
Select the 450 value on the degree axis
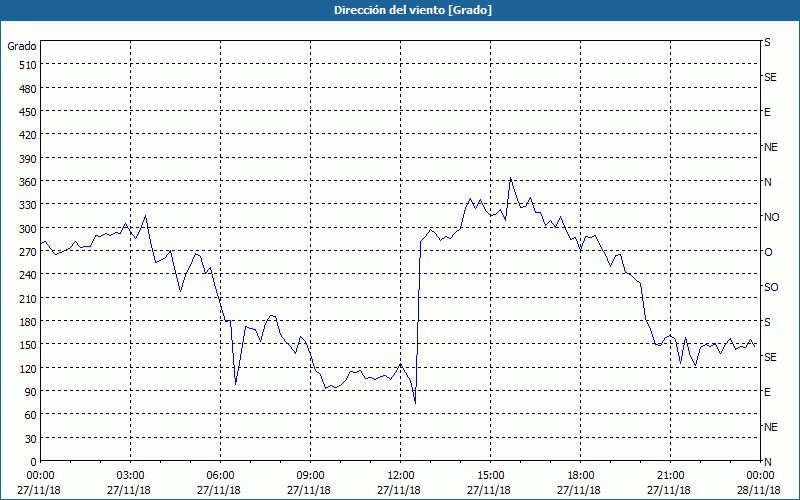pos(28,112)
